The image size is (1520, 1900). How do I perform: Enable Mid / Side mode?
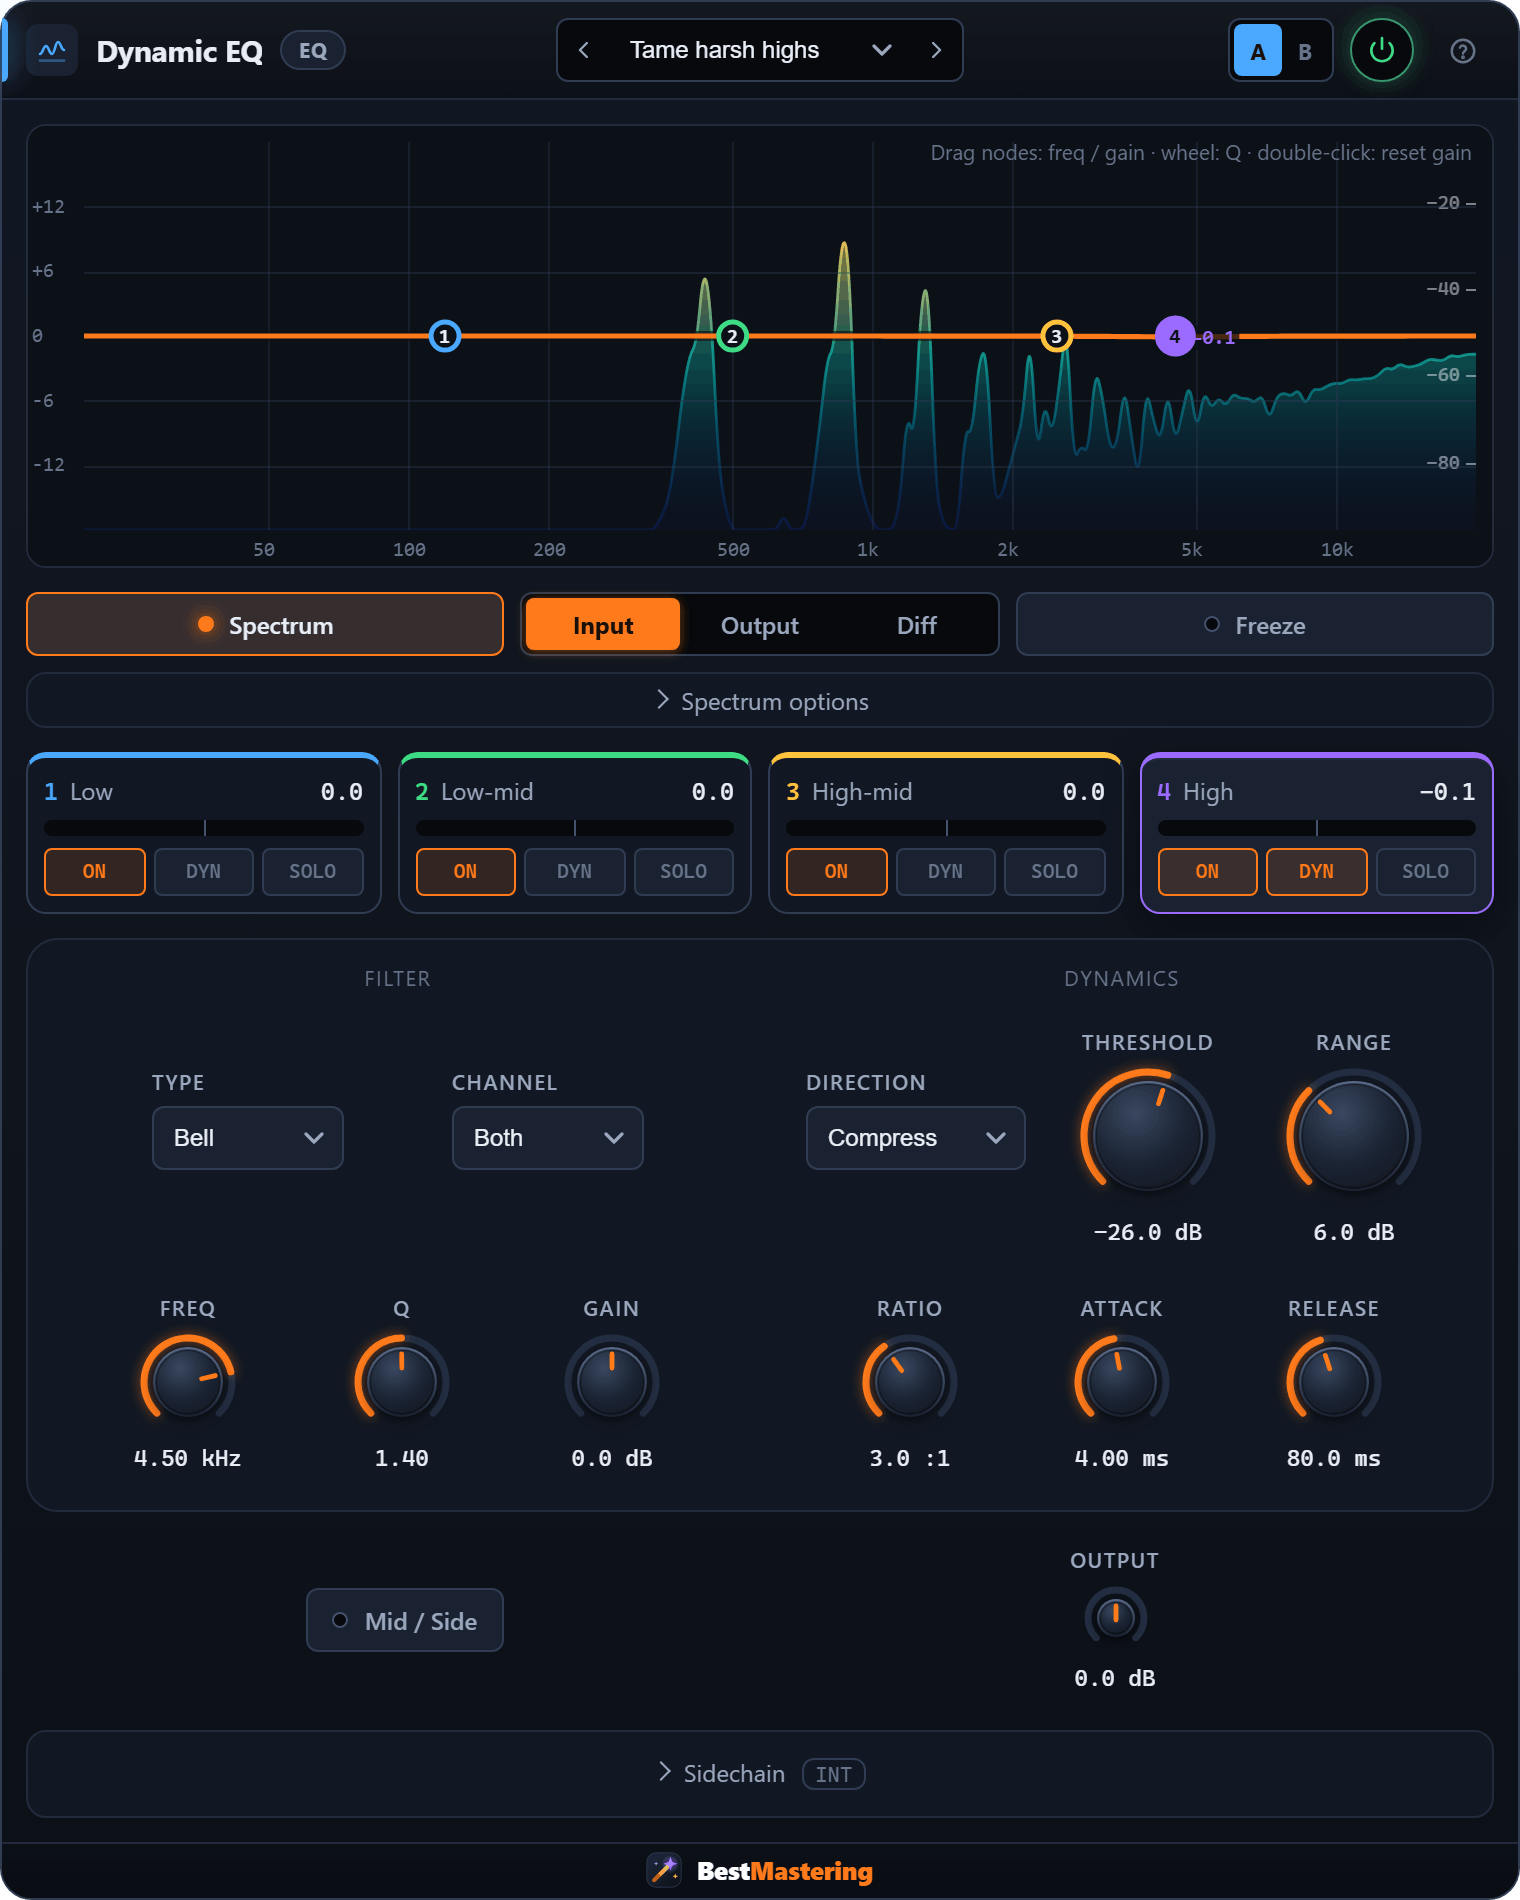point(405,1620)
